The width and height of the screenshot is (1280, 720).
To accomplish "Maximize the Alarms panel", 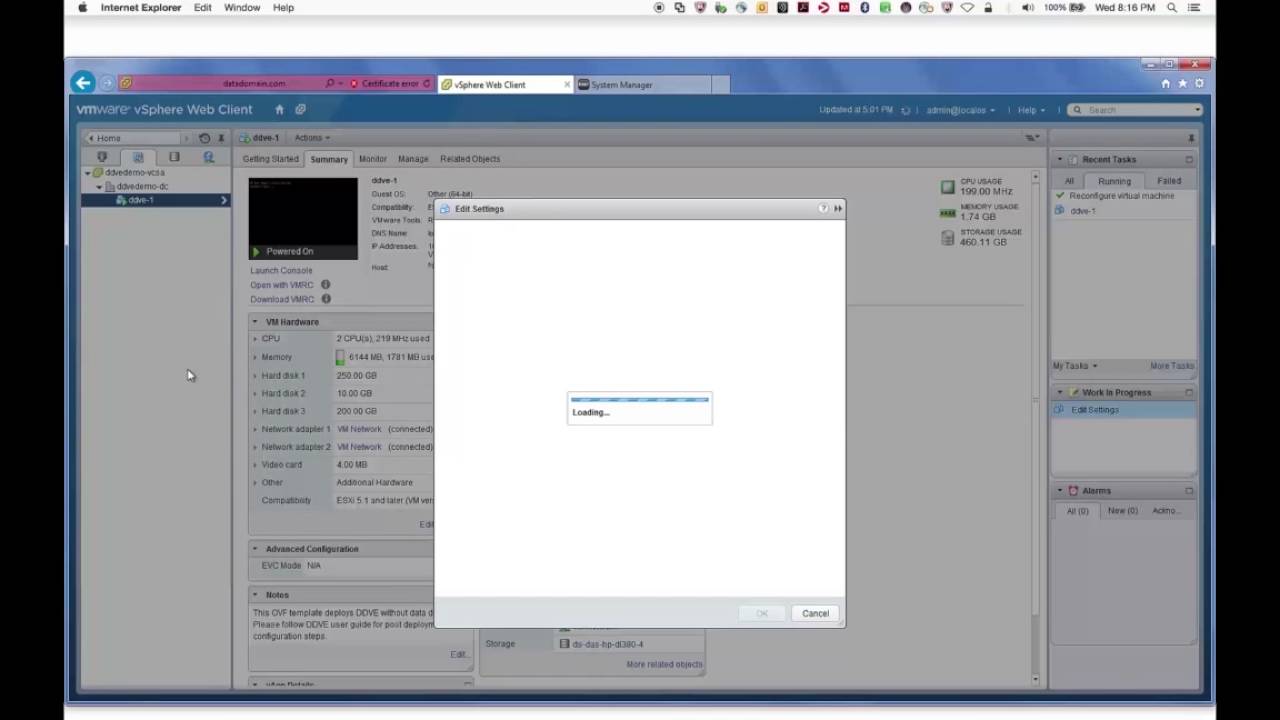I will (1189, 490).
